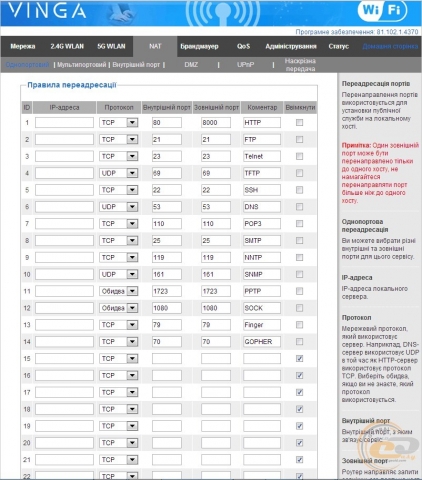Click the Правила переадресації heading
Screen dimensions: 422x480
(x=72, y=85)
